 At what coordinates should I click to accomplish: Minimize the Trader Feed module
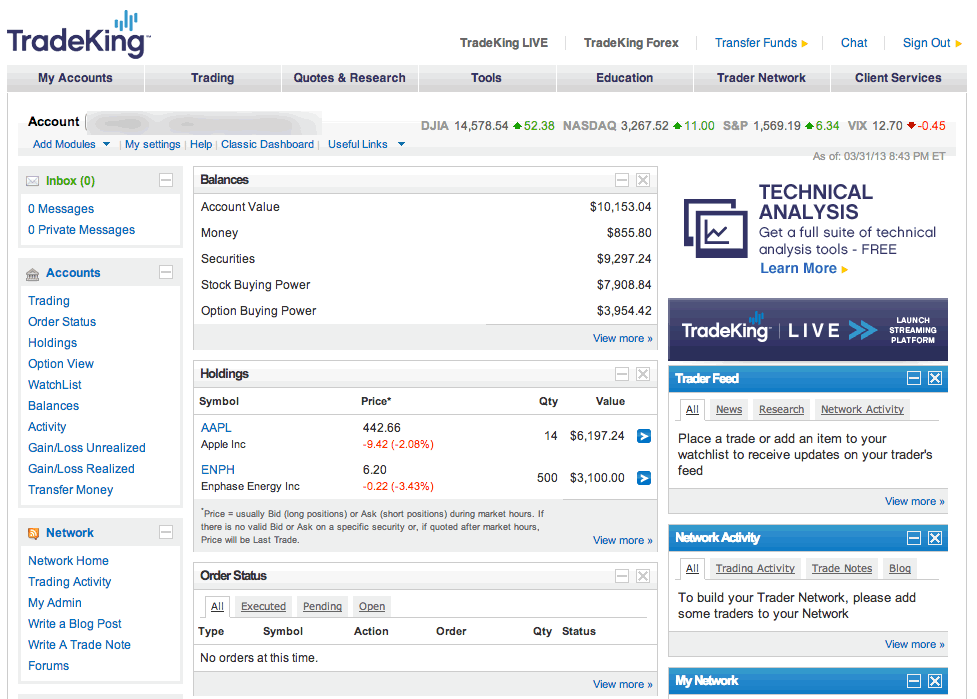click(x=913, y=378)
